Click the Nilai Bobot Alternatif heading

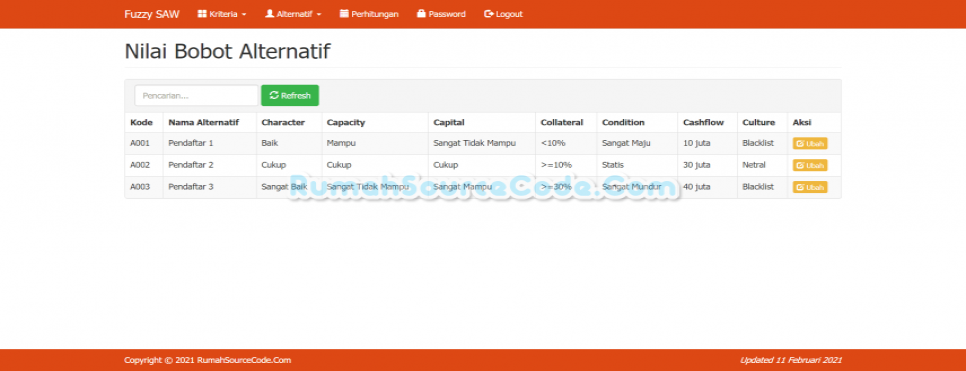[227, 51]
